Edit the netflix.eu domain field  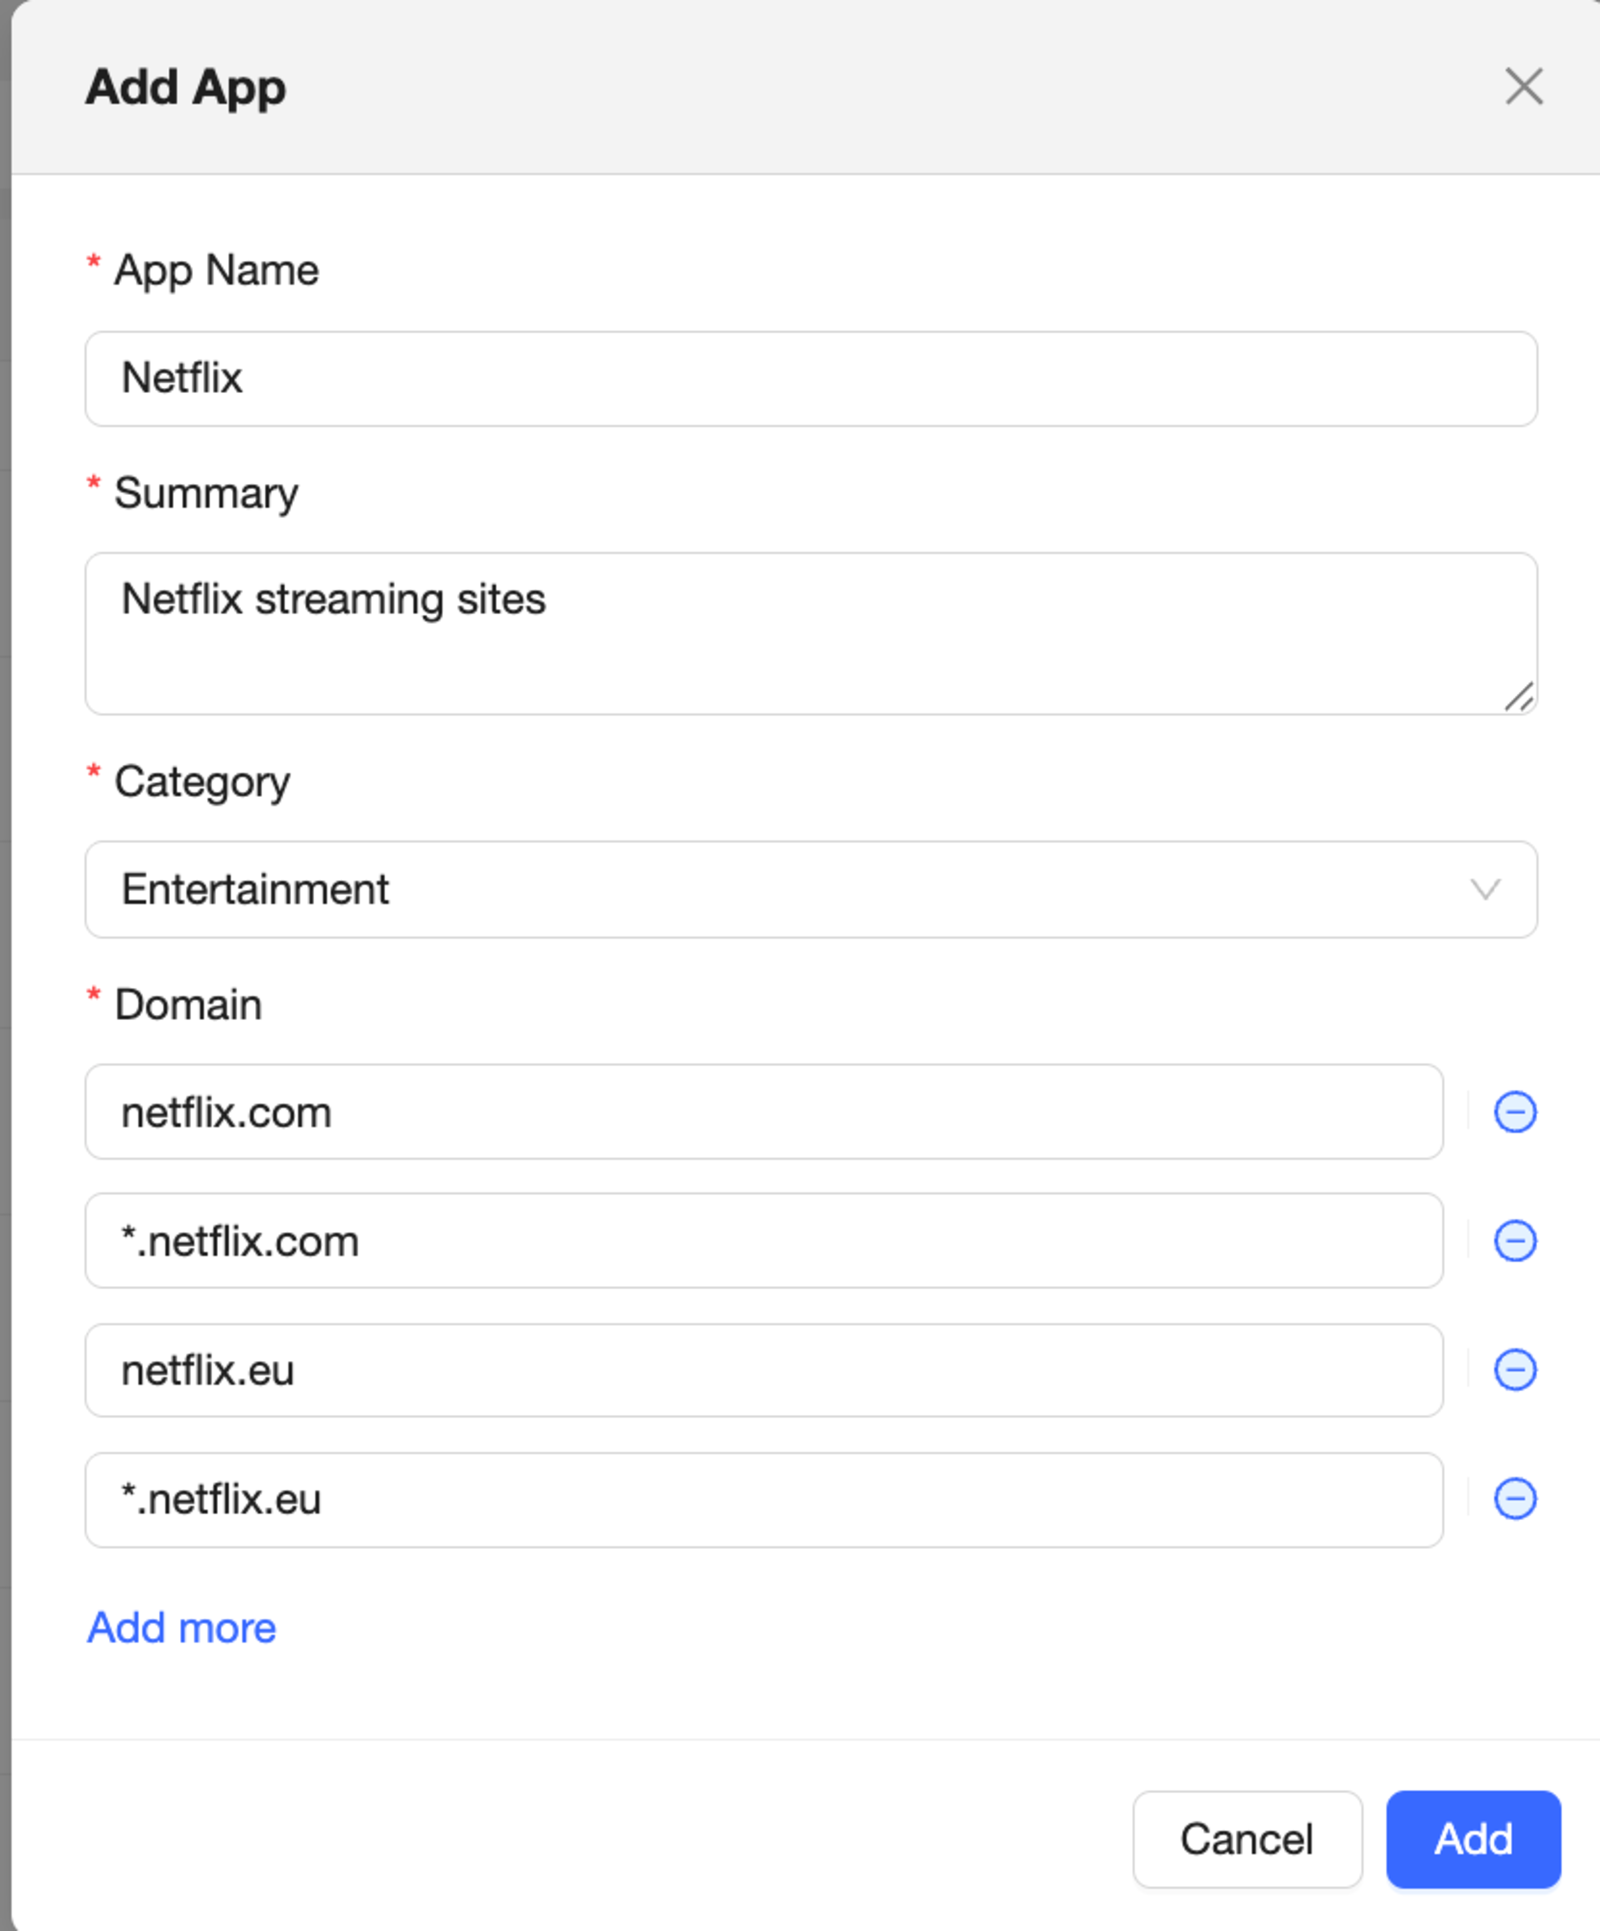pos(763,1370)
